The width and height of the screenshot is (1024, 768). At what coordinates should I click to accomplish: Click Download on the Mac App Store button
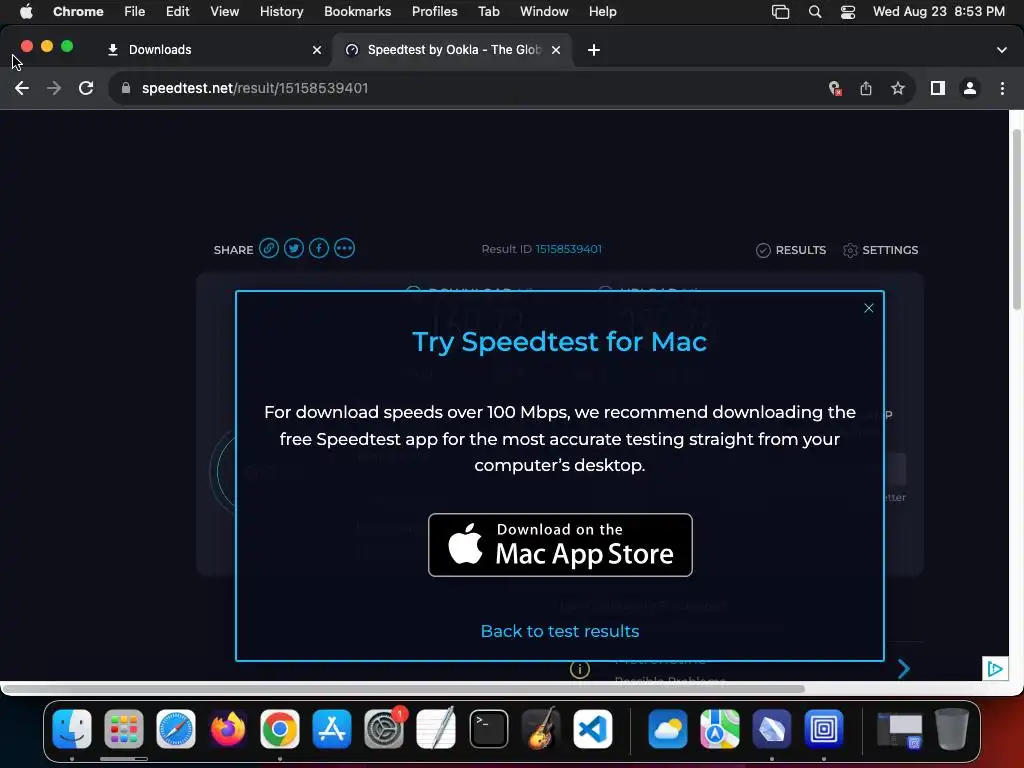coord(560,545)
